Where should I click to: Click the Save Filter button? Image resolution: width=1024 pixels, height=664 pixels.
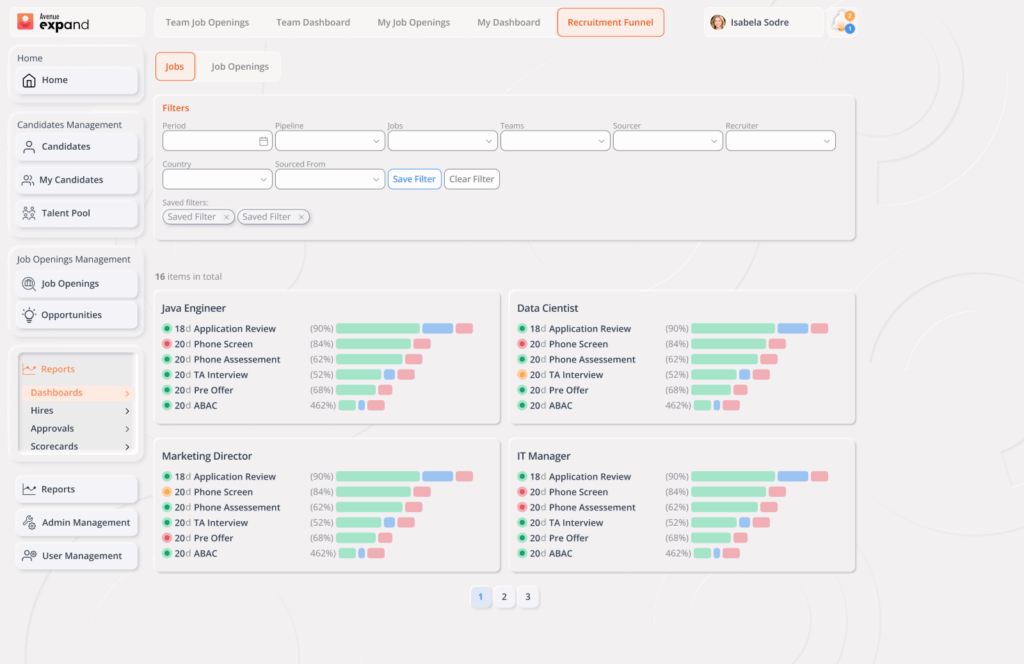(x=414, y=180)
